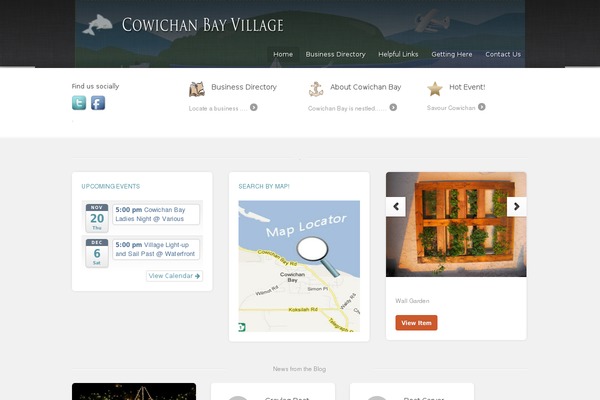600x400 pixels.
Task: Click 'Cowichan Bay is nestled' text
Action: 347,109
